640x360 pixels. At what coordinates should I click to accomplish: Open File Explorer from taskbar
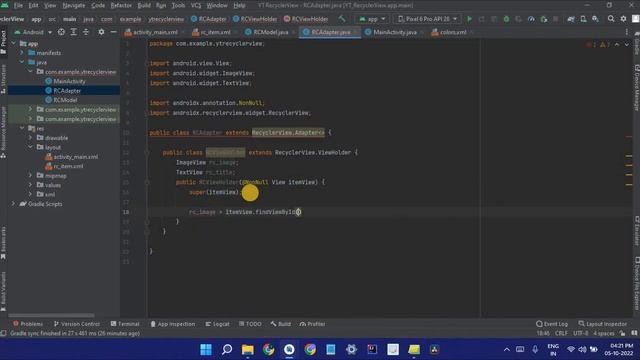248,349
